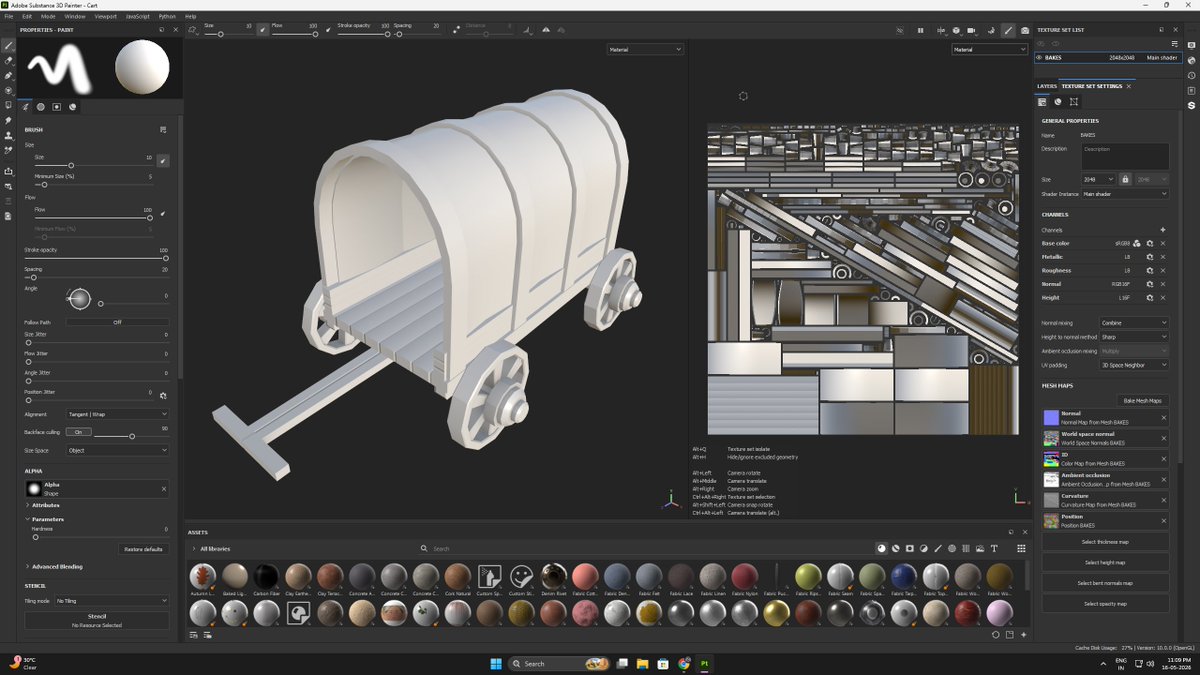Viewport: 1200px width, 675px height.
Task: Open the brush preset menu icon beside BRUSH
Action: click(163, 129)
